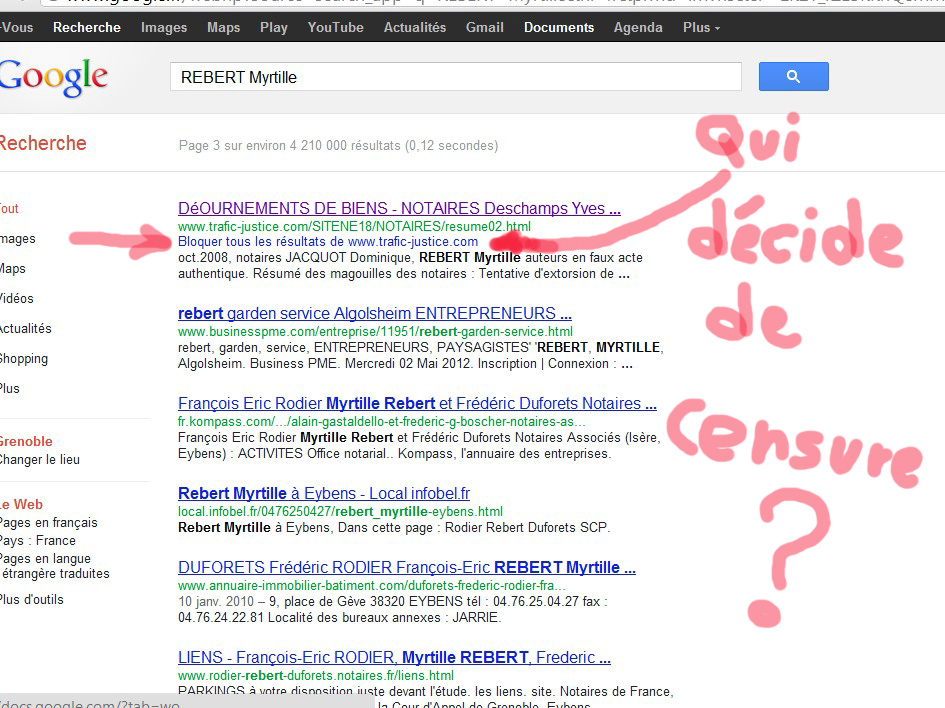Expand the Plus option under Shopping
This screenshot has height=708, width=945.
pyautogui.click(x=10, y=388)
